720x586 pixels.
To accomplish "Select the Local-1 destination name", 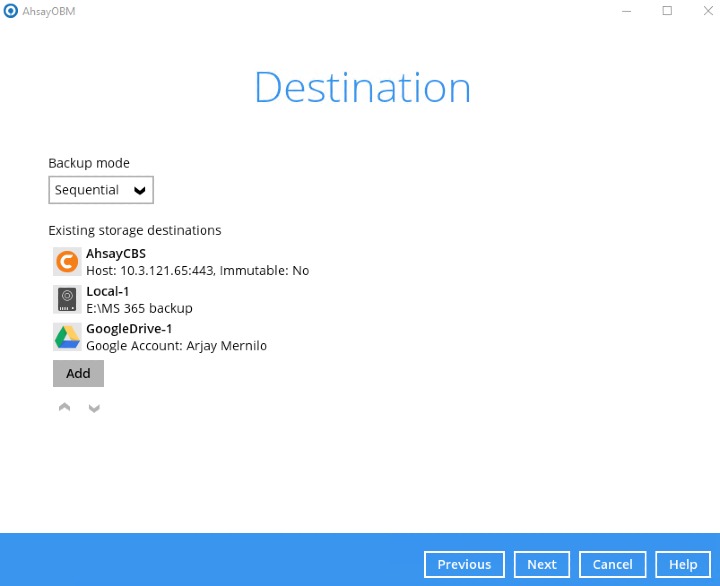I will (x=108, y=291).
